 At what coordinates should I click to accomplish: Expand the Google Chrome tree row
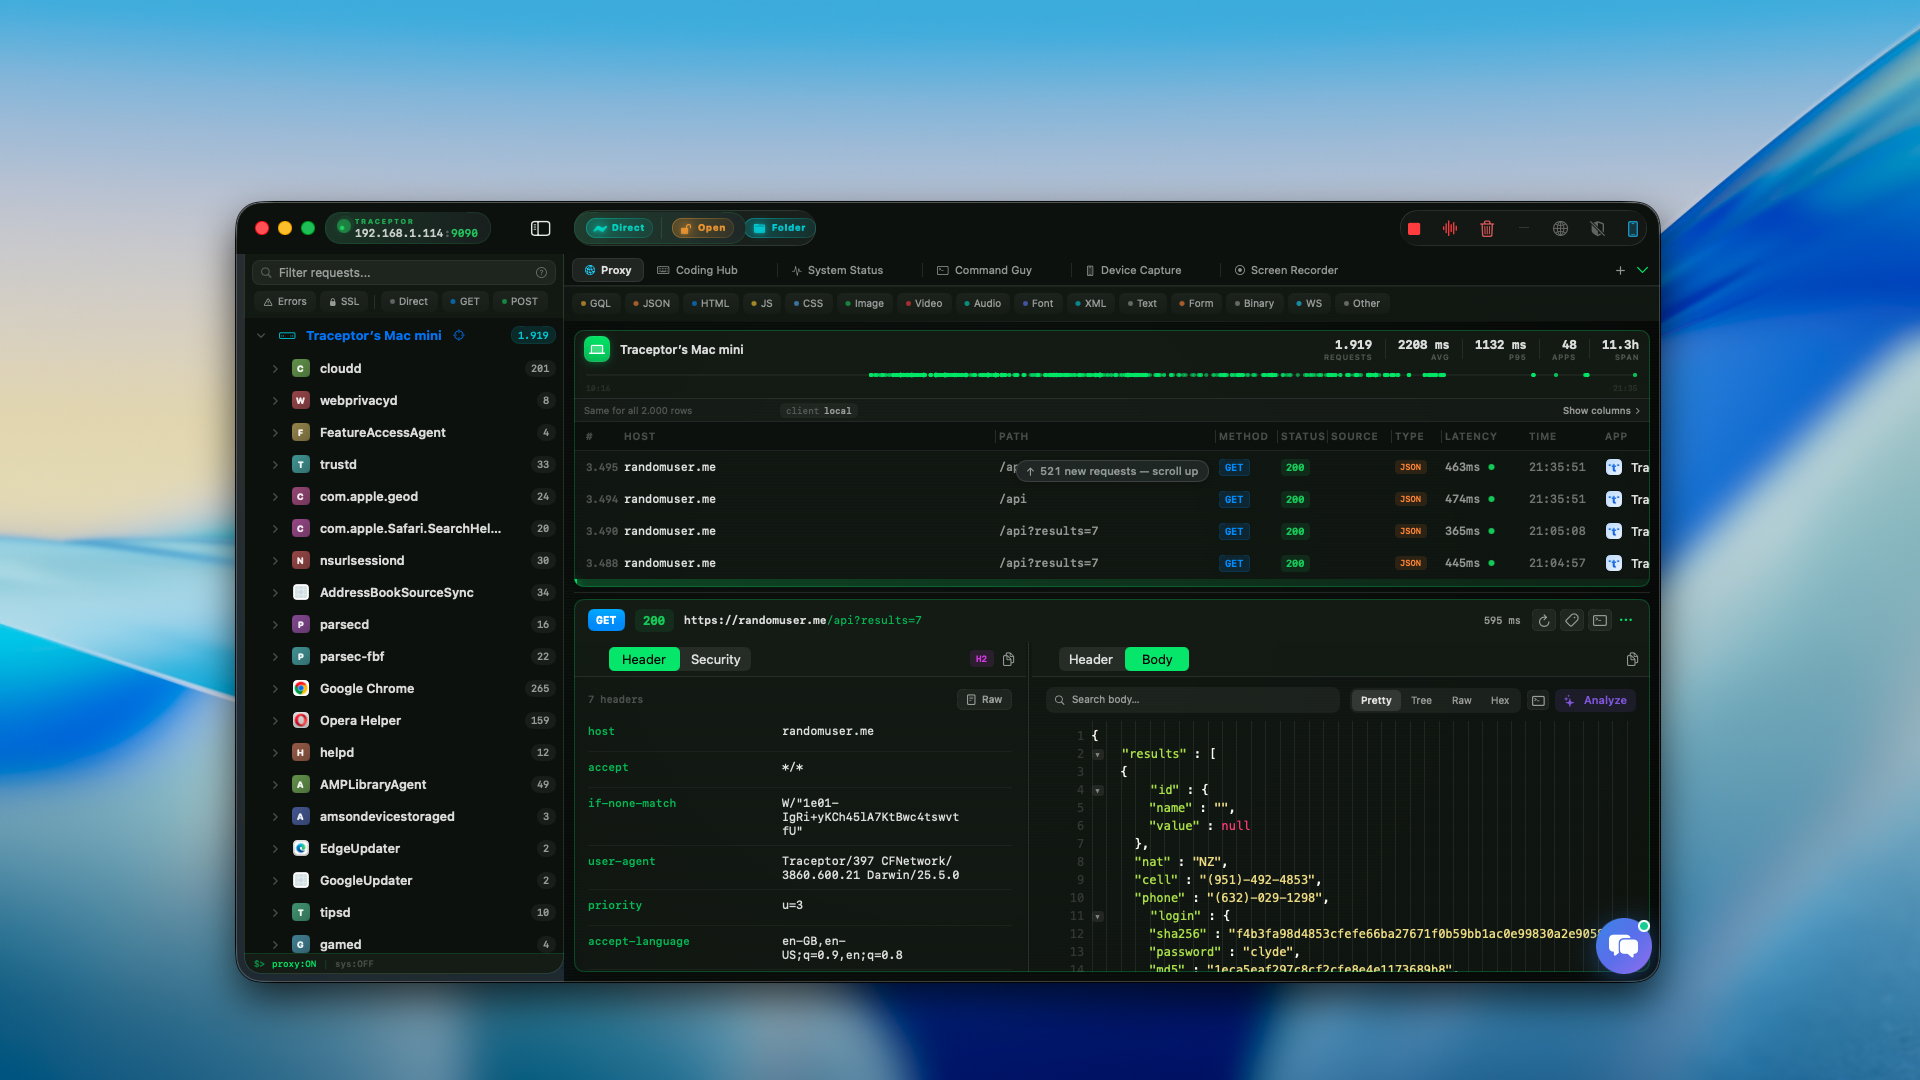(x=275, y=689)
